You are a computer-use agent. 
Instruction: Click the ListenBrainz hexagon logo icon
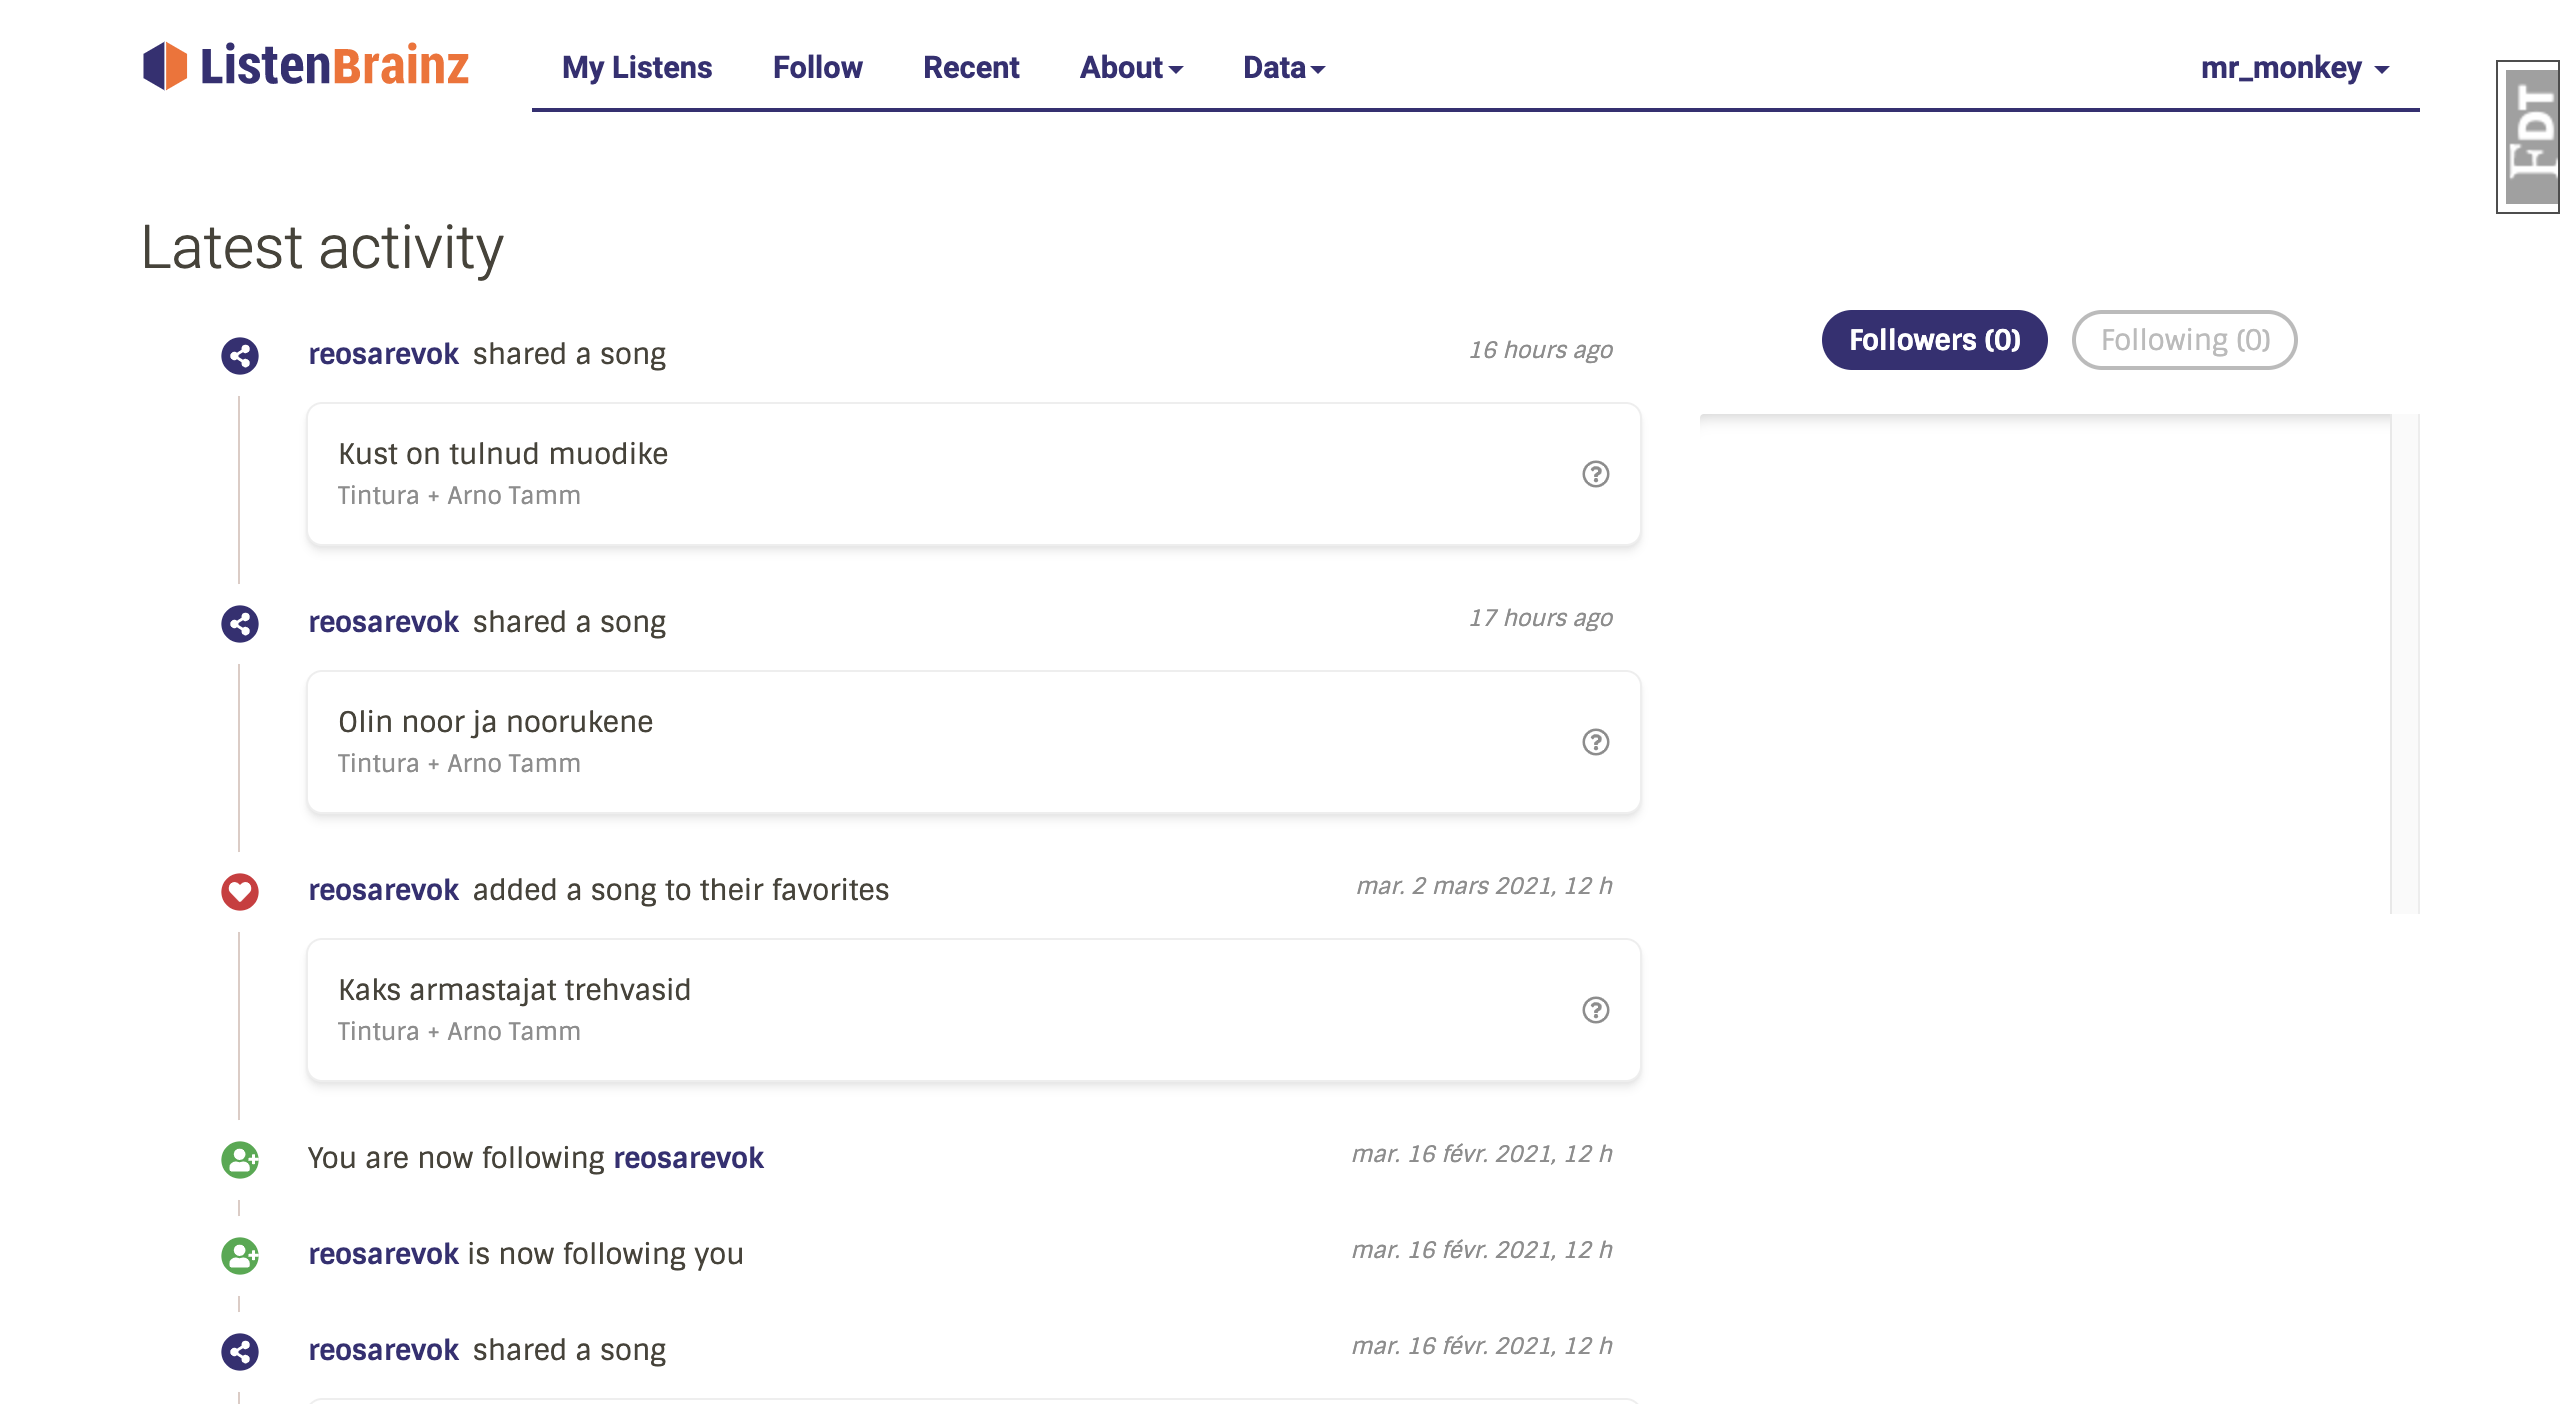tap(165, 66)
